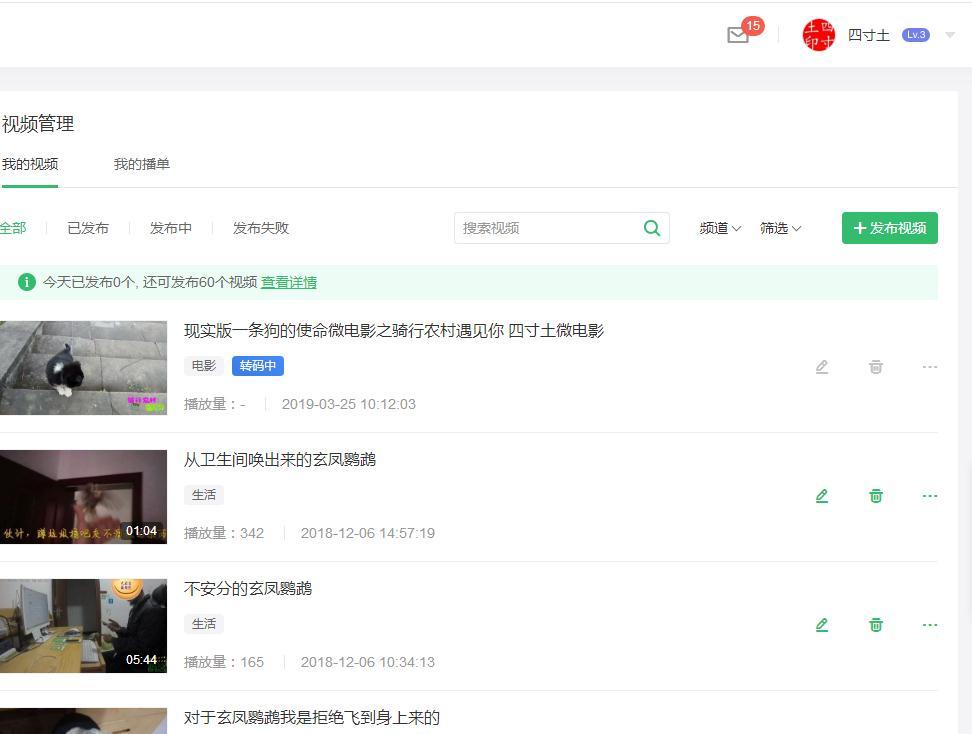
Task: Click the 电影 category tag
Action: [x=203, y=366]
